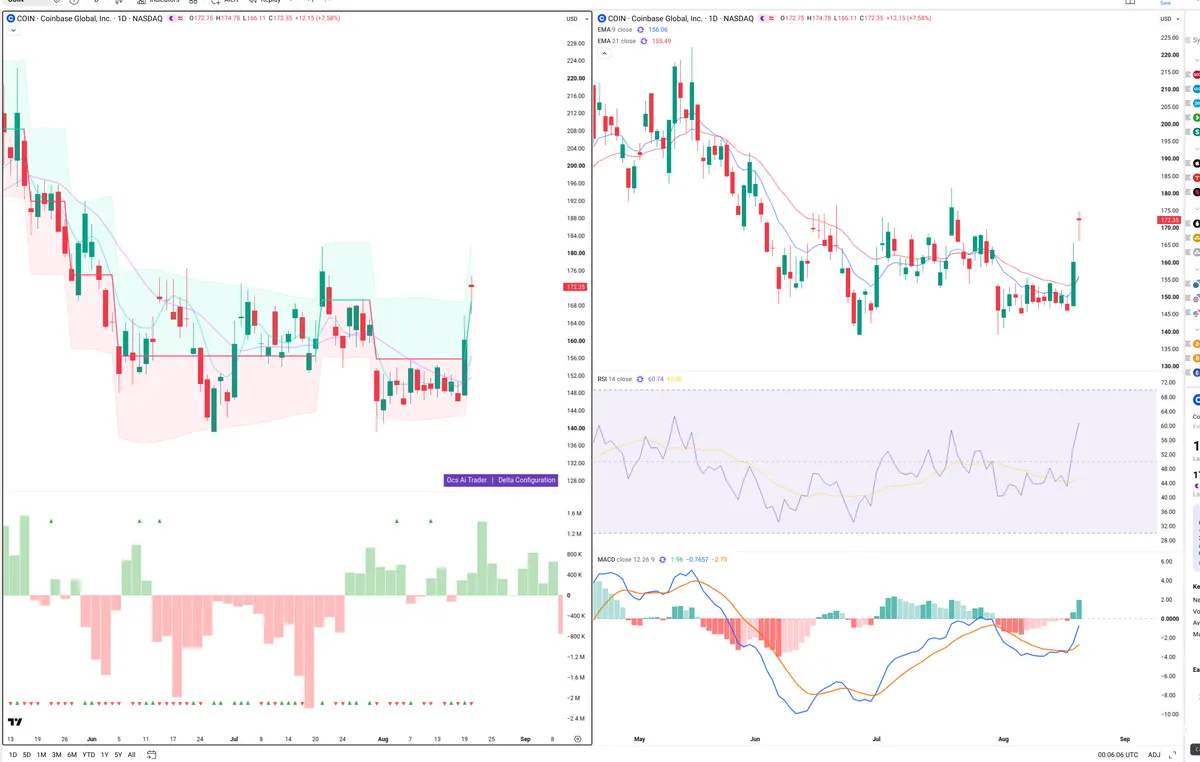Select the 1M time range
The height and width of the screenshot is (762, 1200).
coord(41,755)
